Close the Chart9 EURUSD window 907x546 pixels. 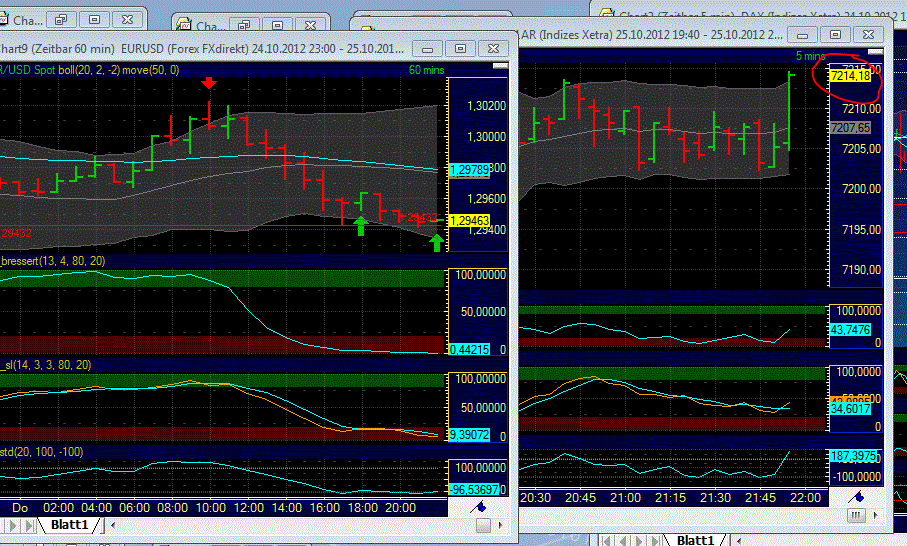tap(493, 49)
